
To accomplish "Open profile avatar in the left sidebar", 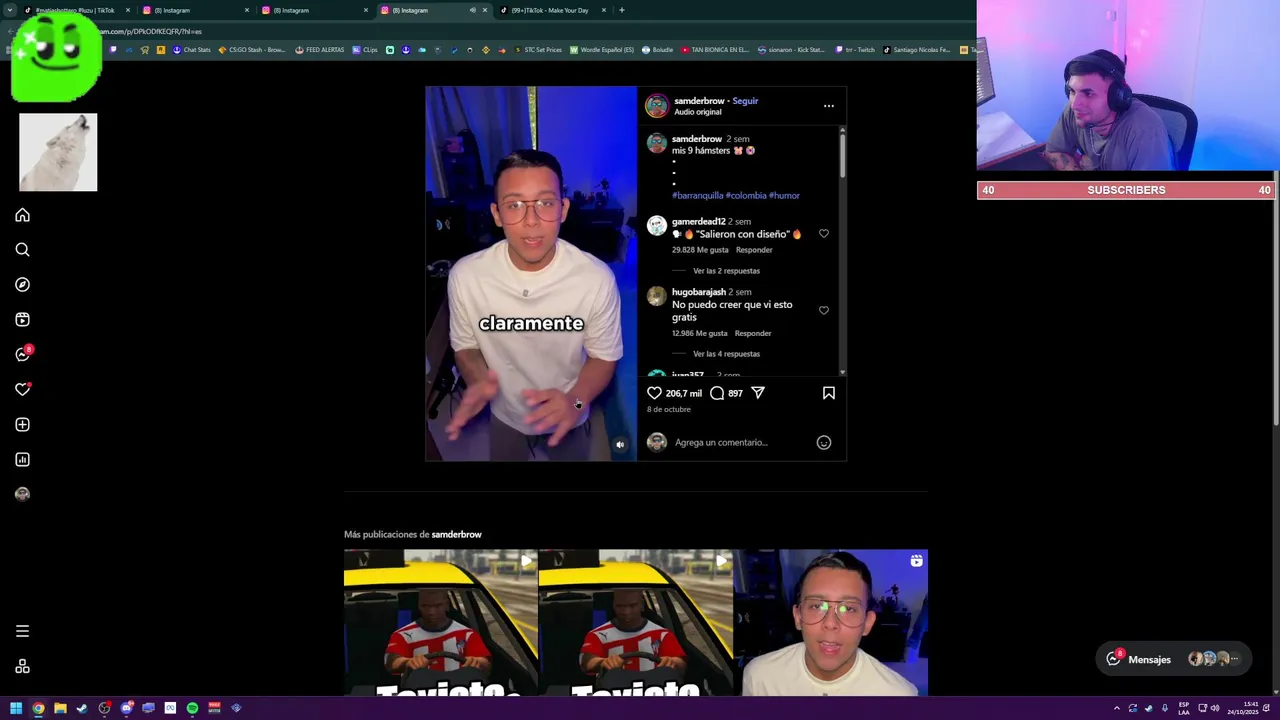I will 22,494.
